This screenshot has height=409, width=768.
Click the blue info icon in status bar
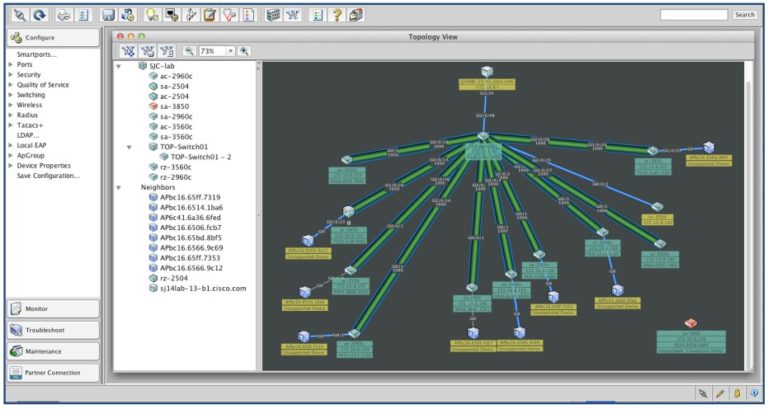click(754, 393)
